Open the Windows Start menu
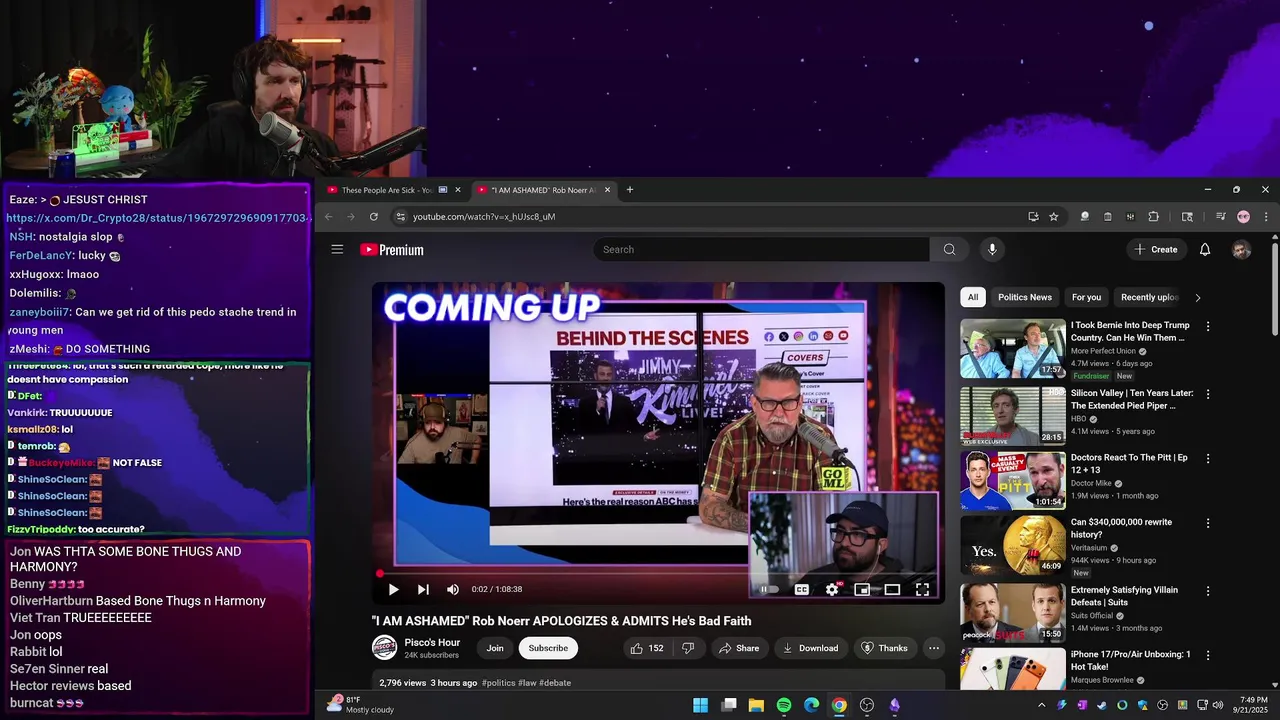 click(701, 705)
